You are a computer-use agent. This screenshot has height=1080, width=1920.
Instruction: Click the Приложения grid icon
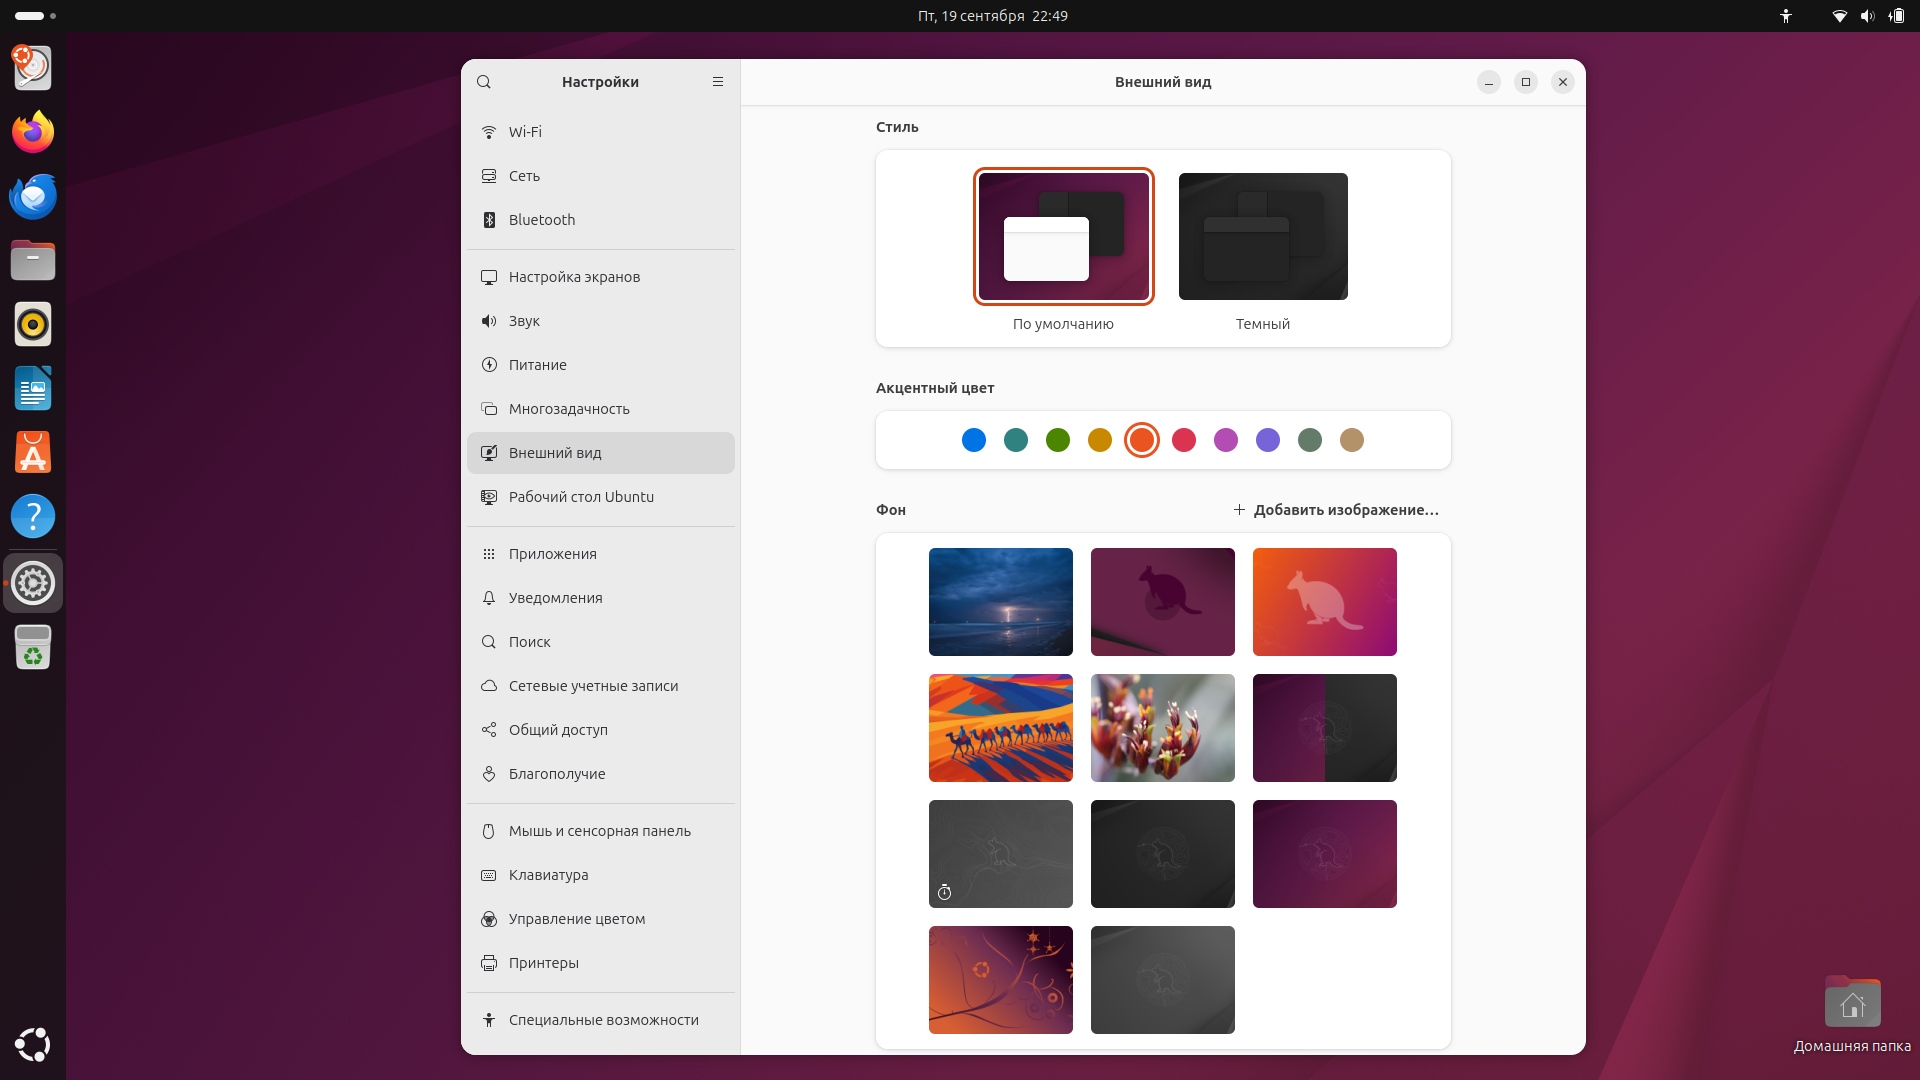489,554
